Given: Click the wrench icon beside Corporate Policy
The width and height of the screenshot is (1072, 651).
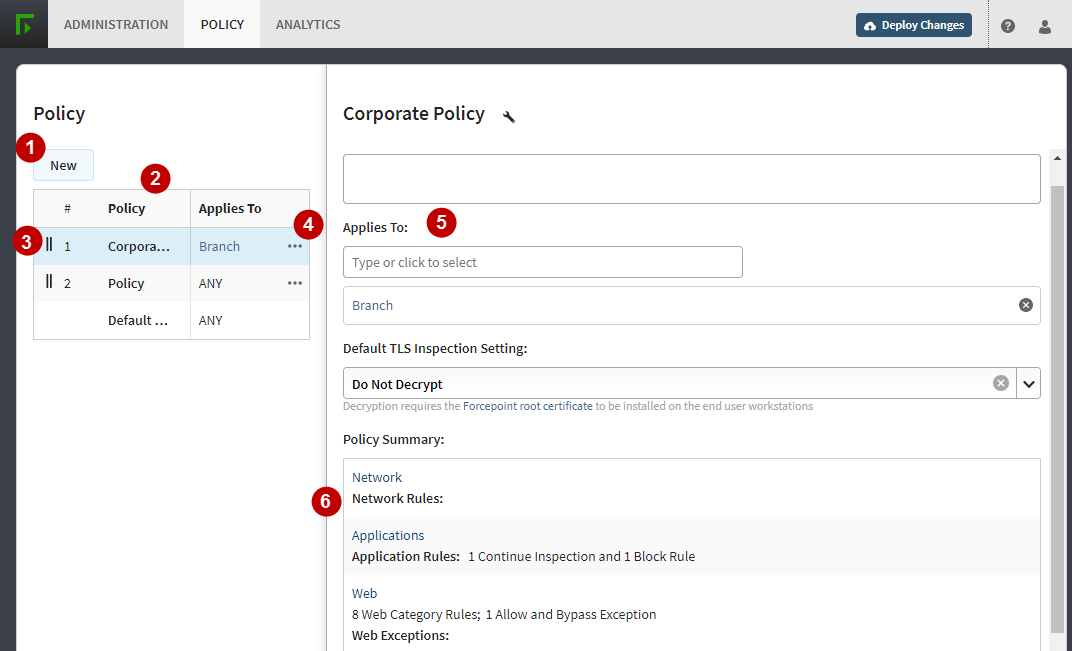Looking at the screenshot, I should point(509,116).
